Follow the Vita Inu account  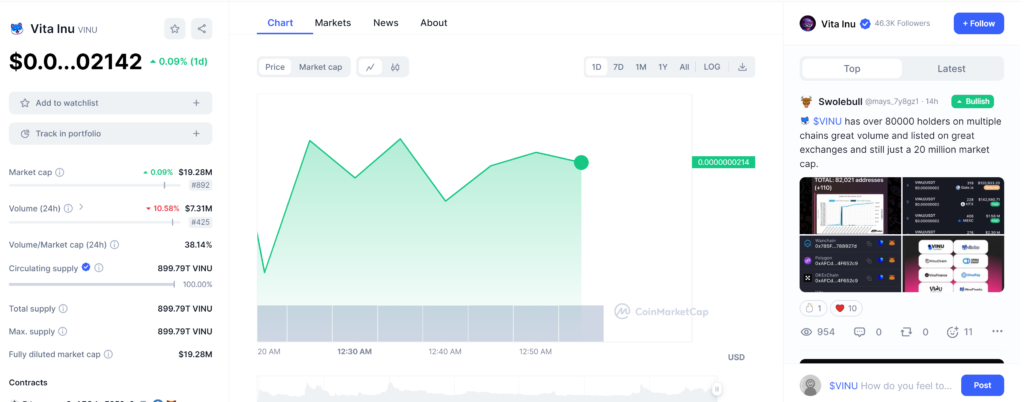pyautogui.click(x=978, y=23)
